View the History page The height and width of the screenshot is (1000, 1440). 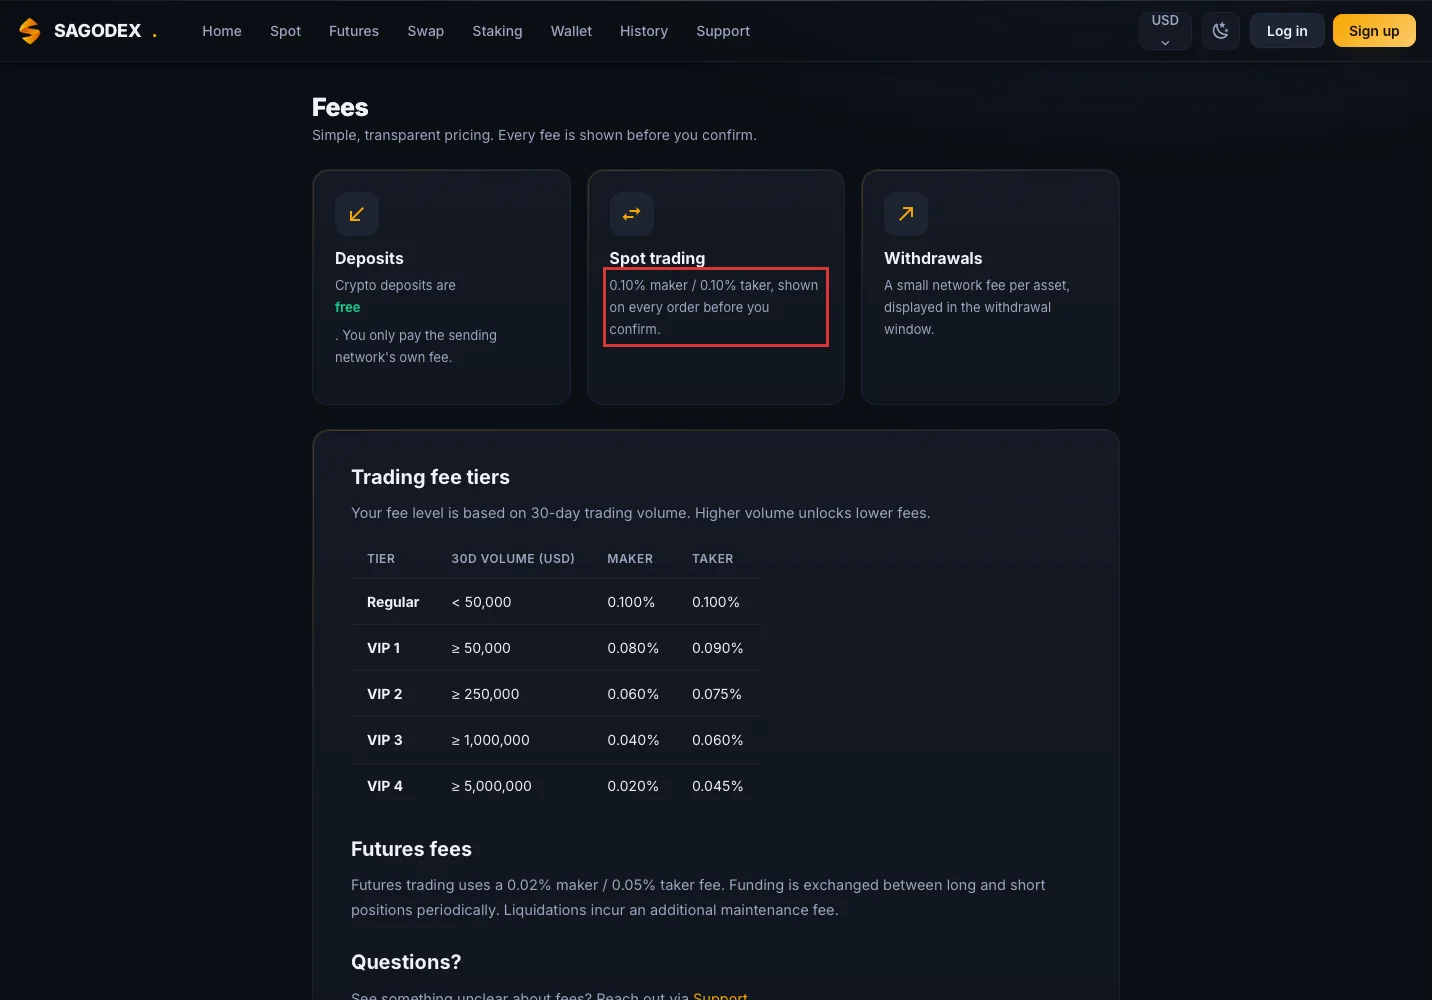pyautogui.click(x=644, y=31)
